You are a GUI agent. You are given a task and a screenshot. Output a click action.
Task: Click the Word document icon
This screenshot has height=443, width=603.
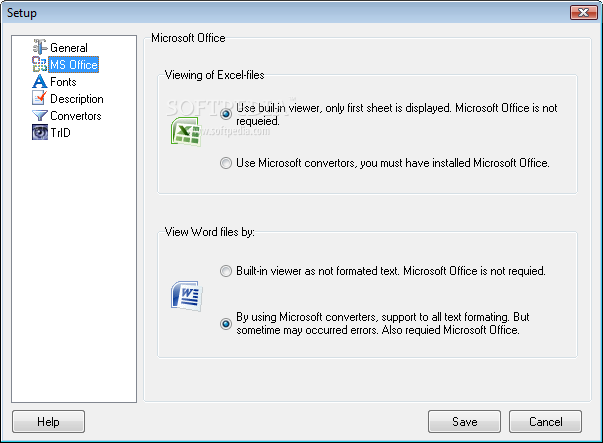(187, 296)
